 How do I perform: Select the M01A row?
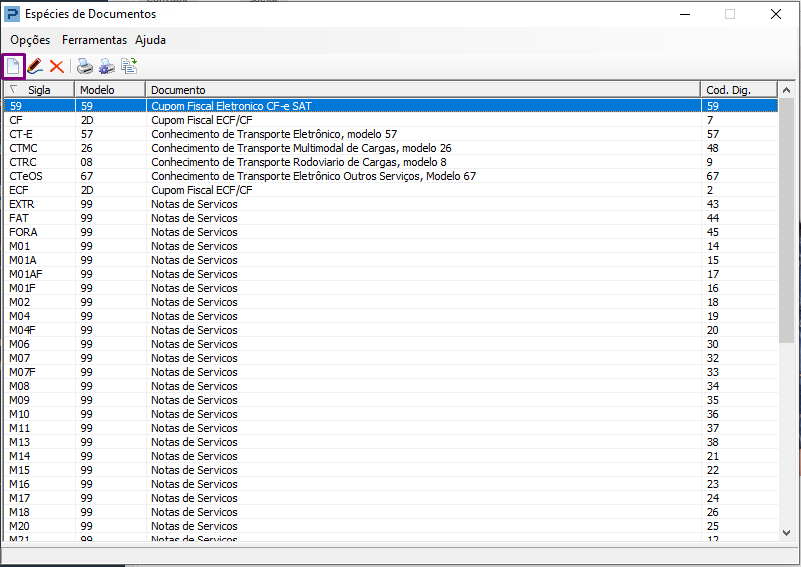[x=391, y=260]
